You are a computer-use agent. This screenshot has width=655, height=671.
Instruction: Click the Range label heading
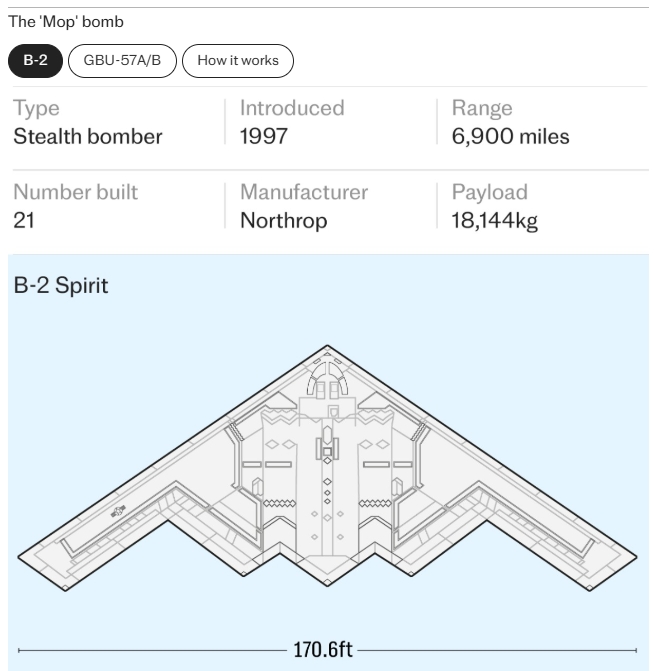pos(482,108)
